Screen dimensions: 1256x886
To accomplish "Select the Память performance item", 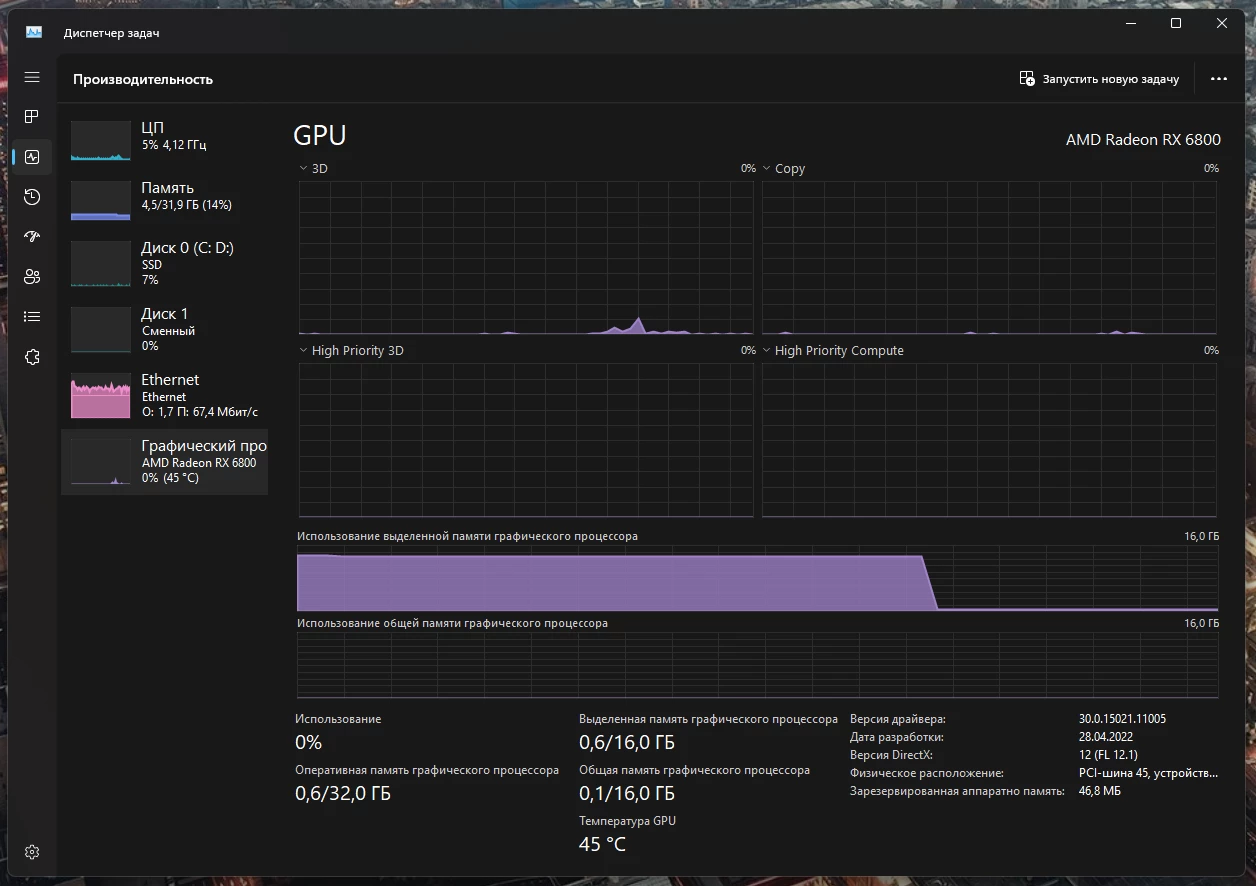I will point(165,200).
